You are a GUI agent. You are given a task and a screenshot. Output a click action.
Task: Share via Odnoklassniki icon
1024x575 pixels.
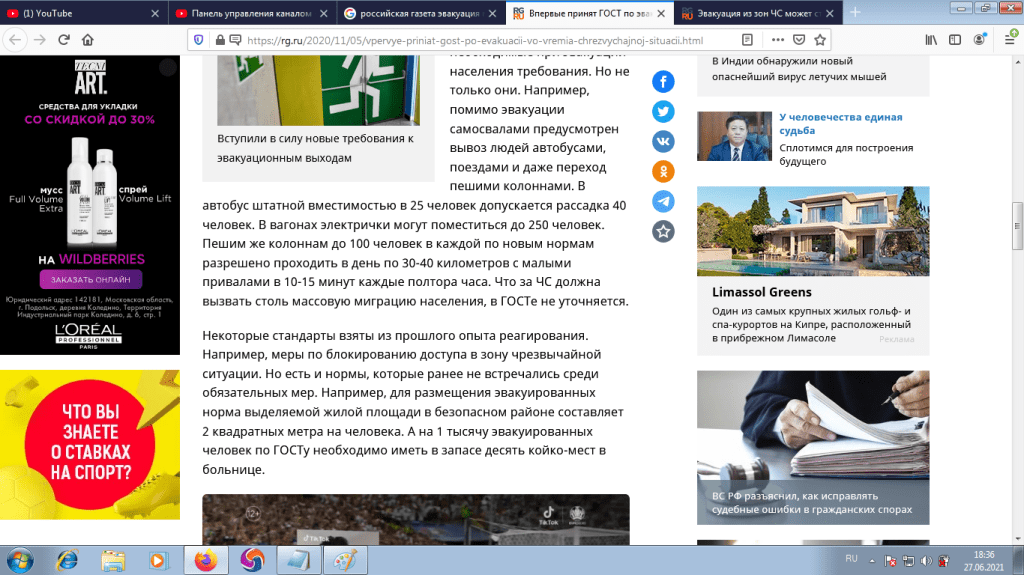(663, 171)
